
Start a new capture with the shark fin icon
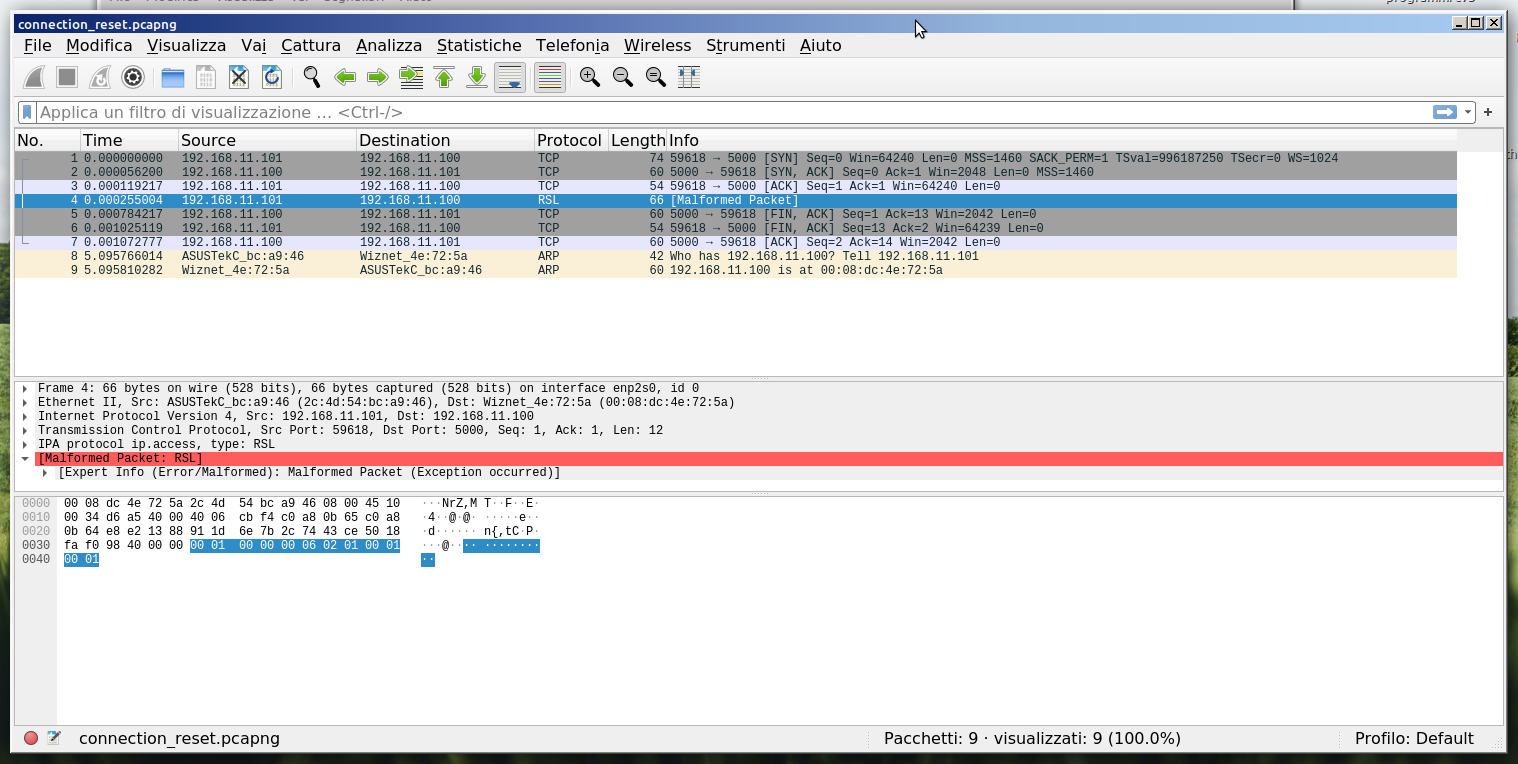click(x=34, y=77)
